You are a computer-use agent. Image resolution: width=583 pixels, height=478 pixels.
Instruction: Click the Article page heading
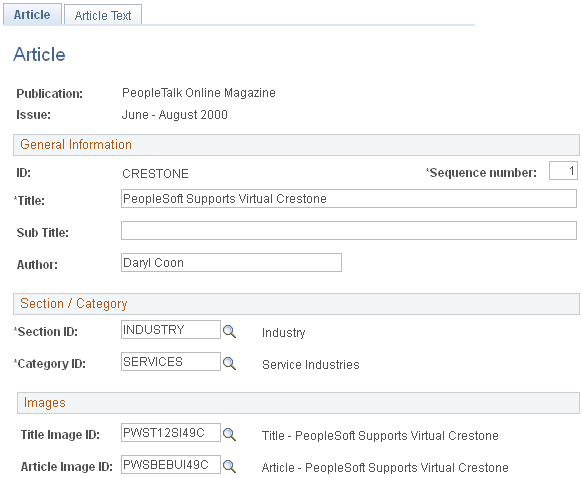pyautogui.click(x=39, y=54)
